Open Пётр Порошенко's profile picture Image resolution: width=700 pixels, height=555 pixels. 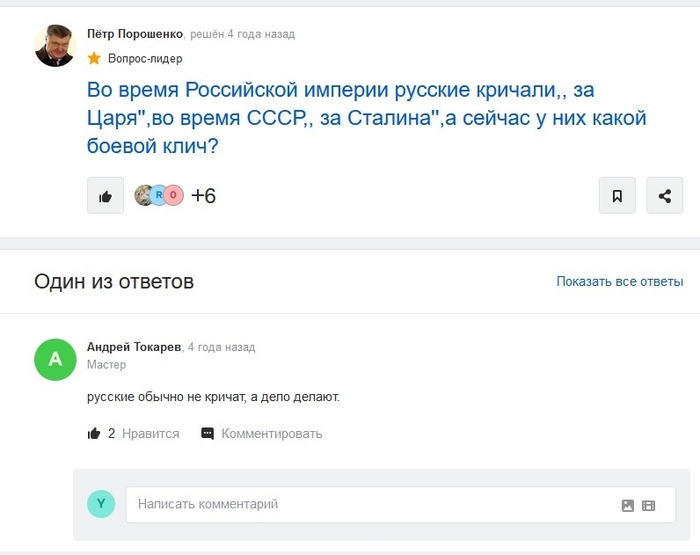tap(55, 46)
